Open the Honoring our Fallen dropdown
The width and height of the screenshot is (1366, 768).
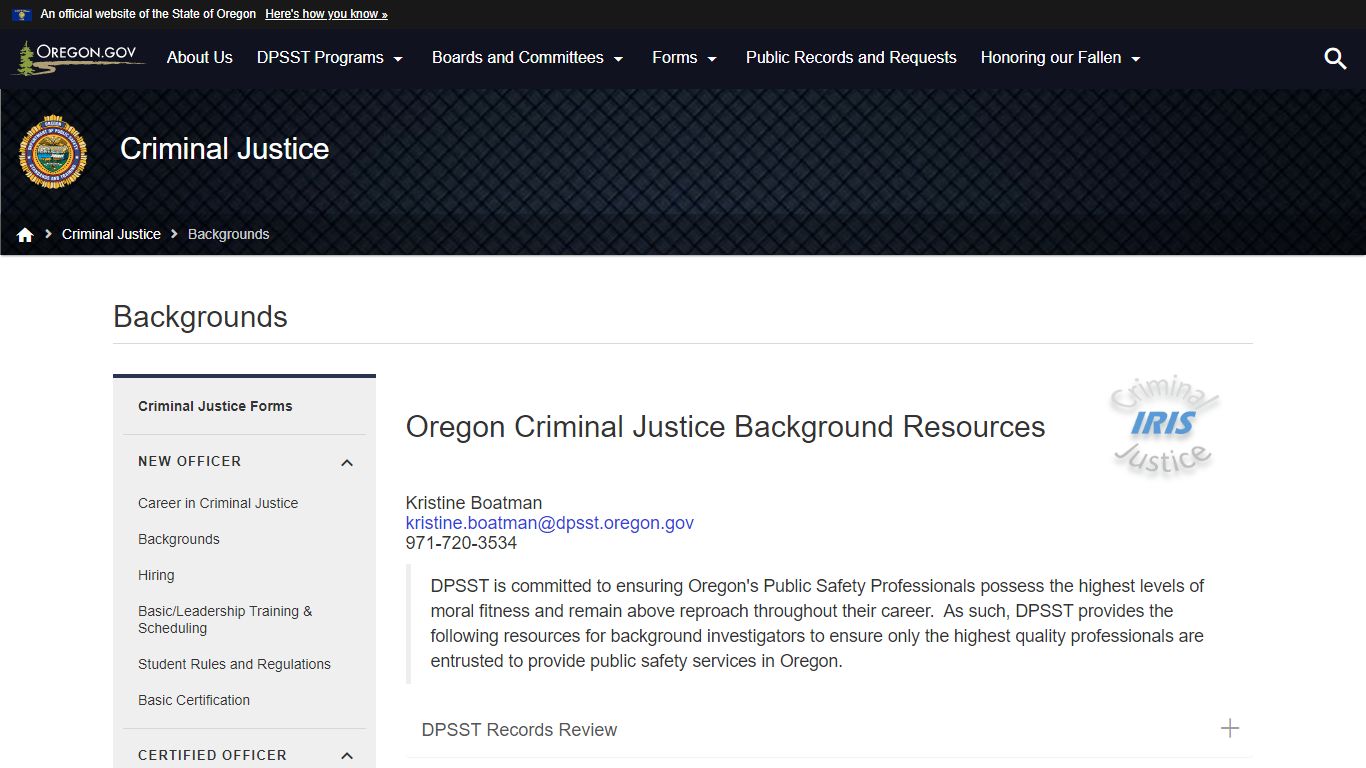pyautogui.click(x=1061, y=58)
